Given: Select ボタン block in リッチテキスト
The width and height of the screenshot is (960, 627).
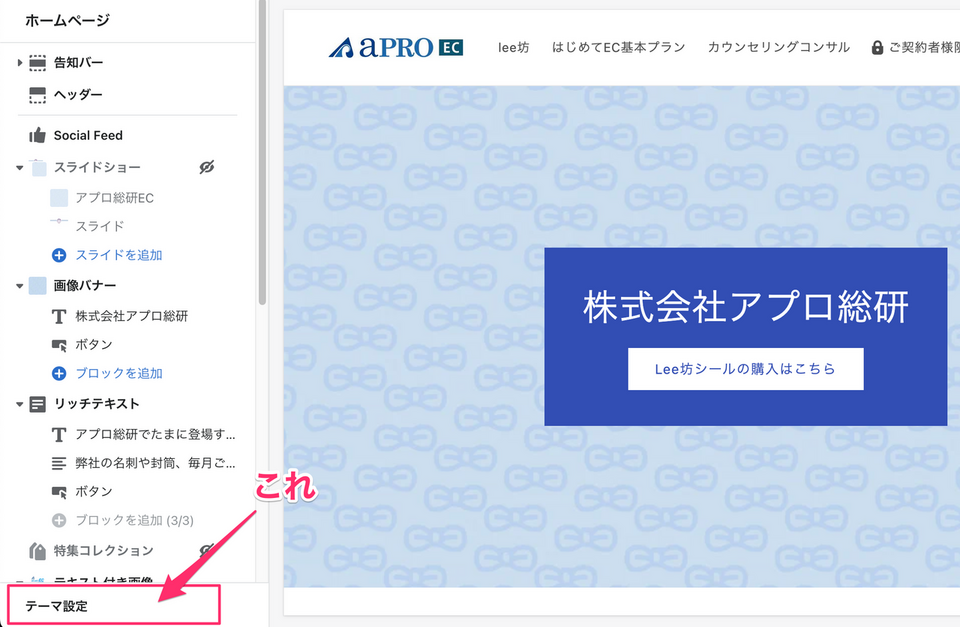Looking at the screenshot, I should (94, 492).
